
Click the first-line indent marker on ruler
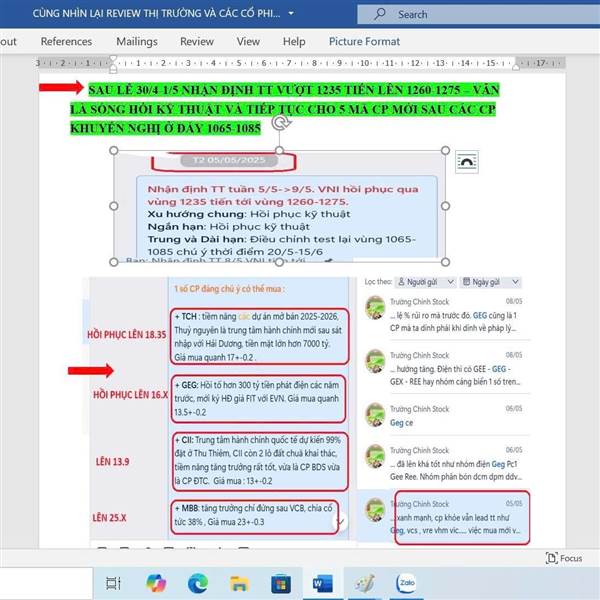(113, 59)
